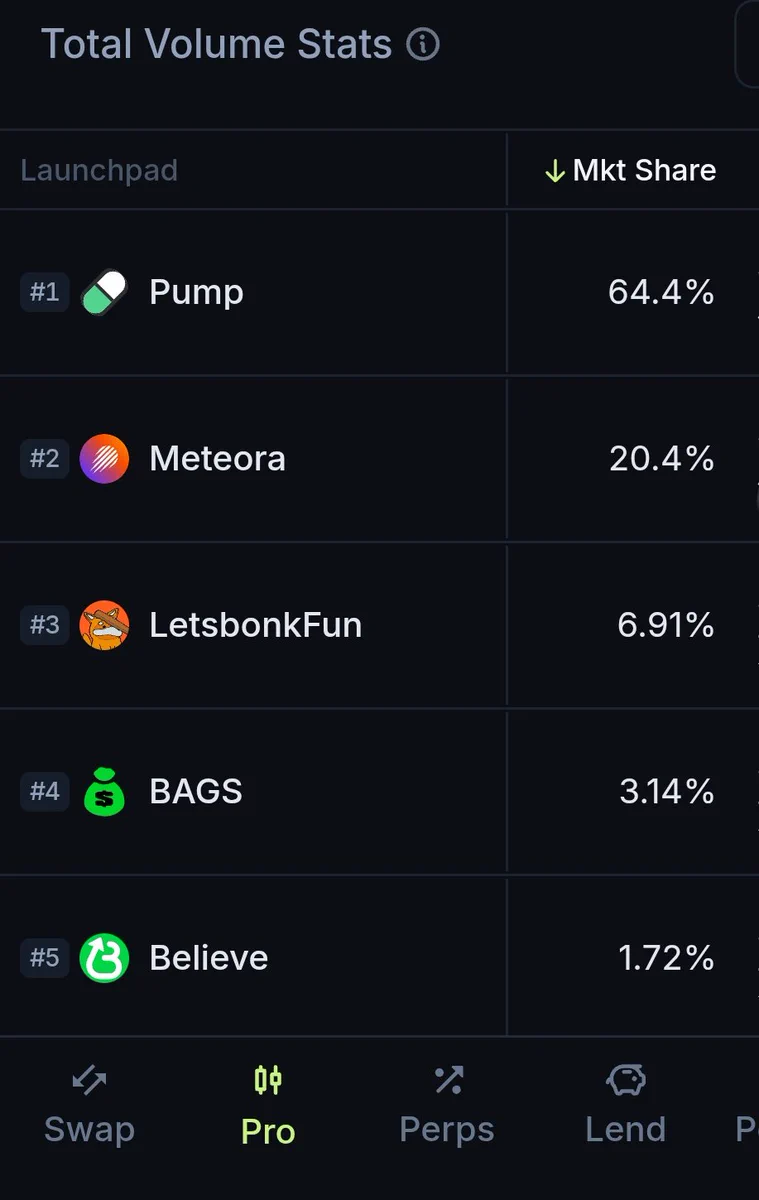Open the Meteora launchpad name
Image resolution: width=759 pixels, height=1200 pixels.
pos(217,459)
